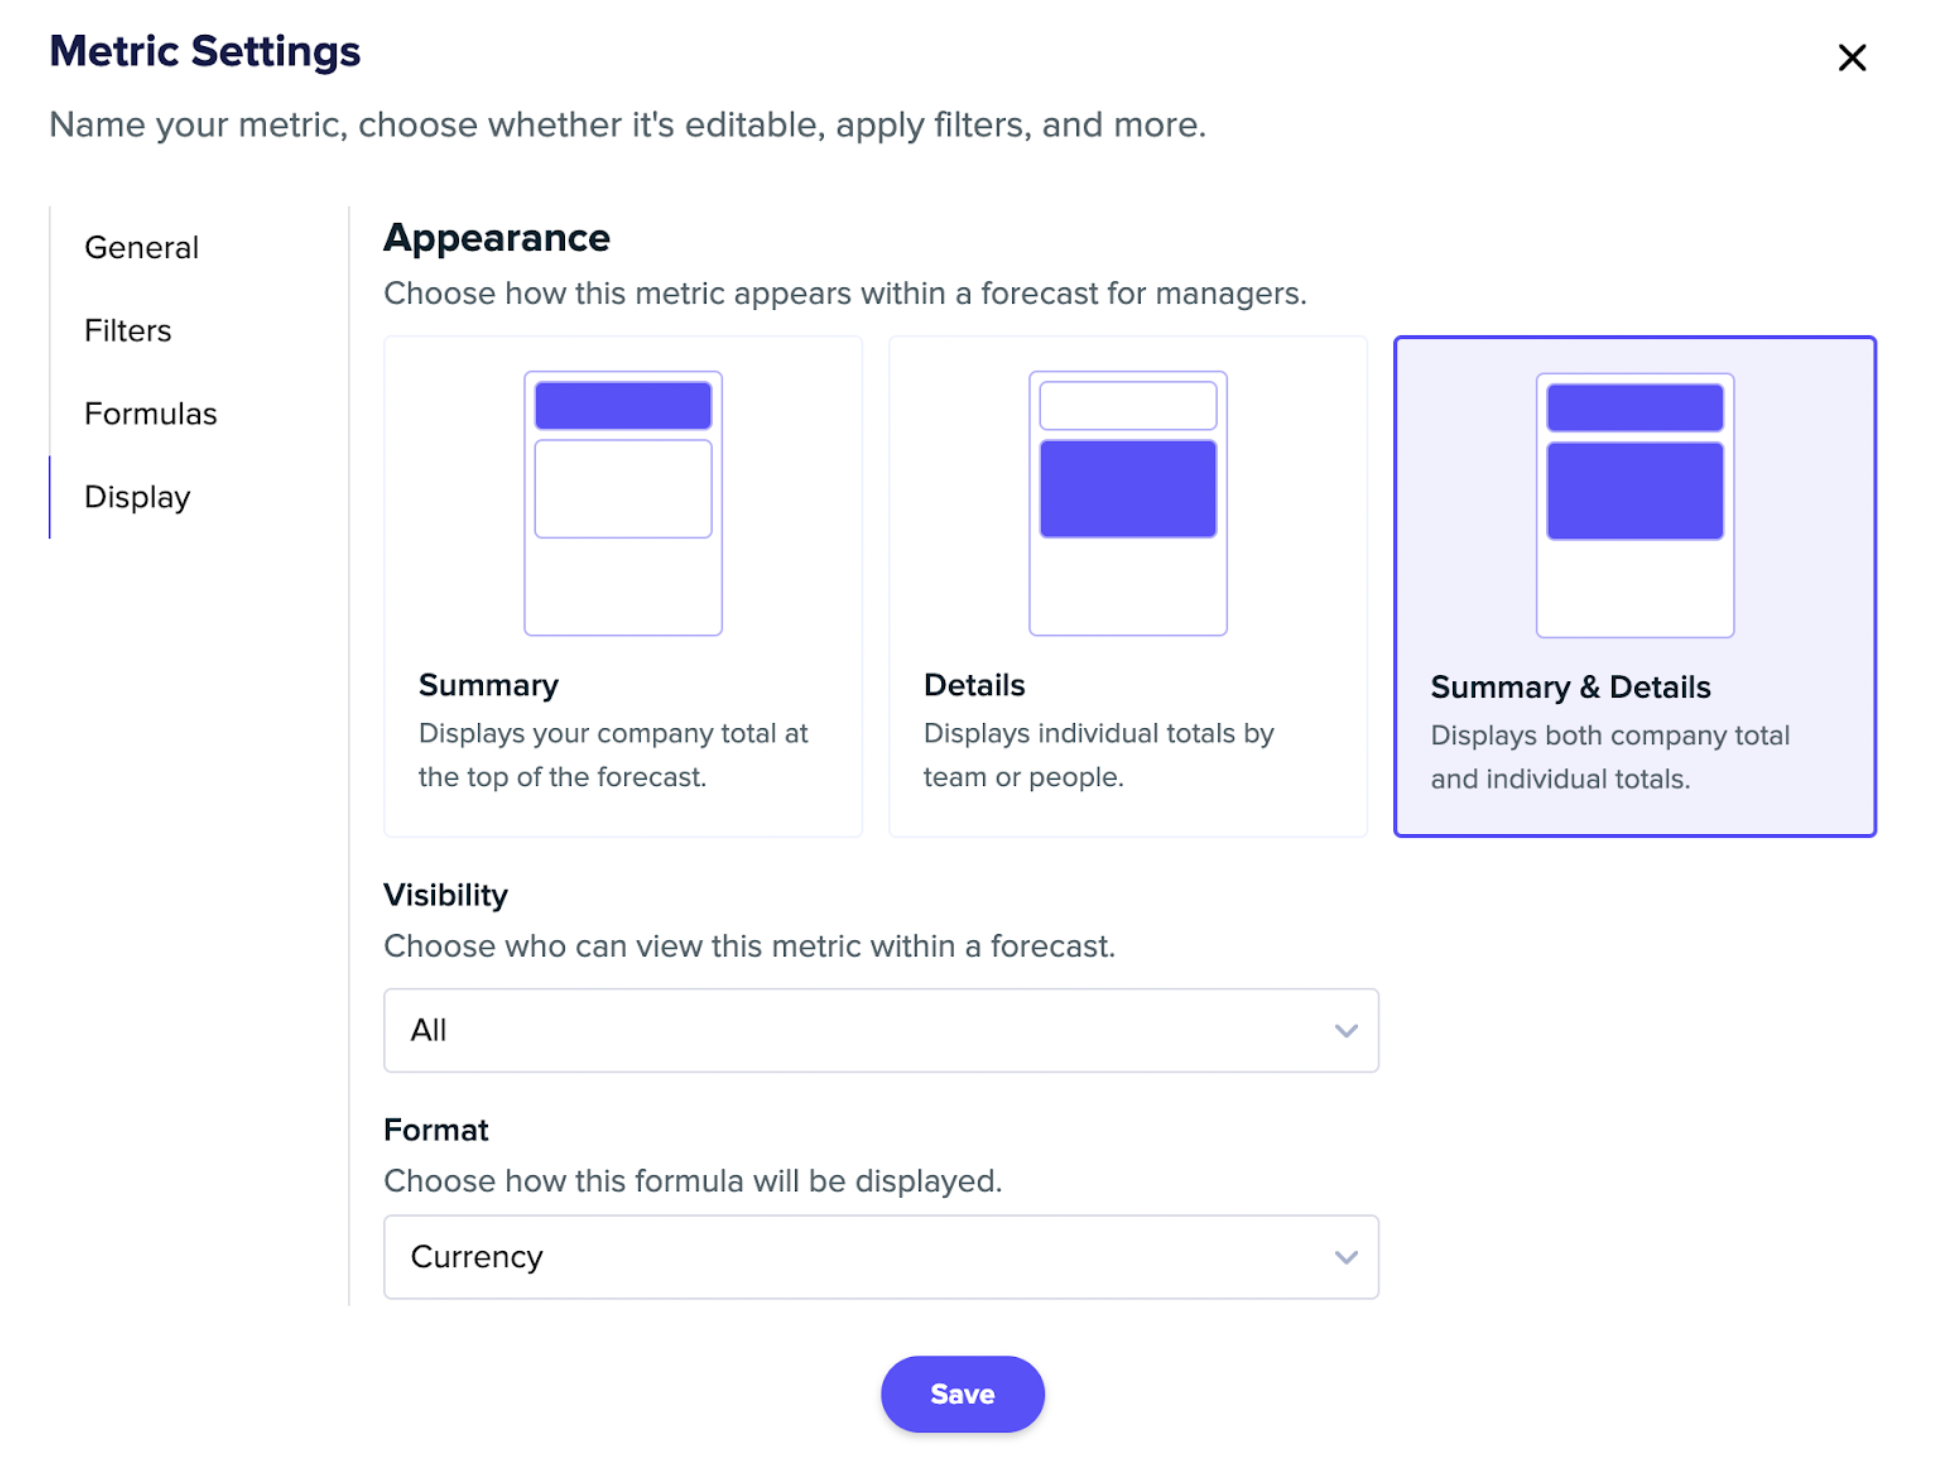Click the Summary & Details card title

click(1570, 687)
